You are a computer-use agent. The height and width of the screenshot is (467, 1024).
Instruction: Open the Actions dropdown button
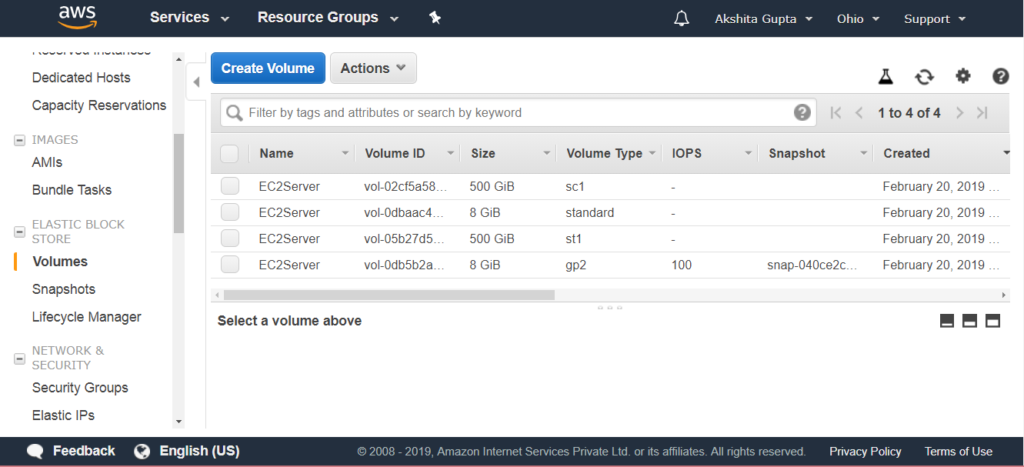[x=373, y=68]
